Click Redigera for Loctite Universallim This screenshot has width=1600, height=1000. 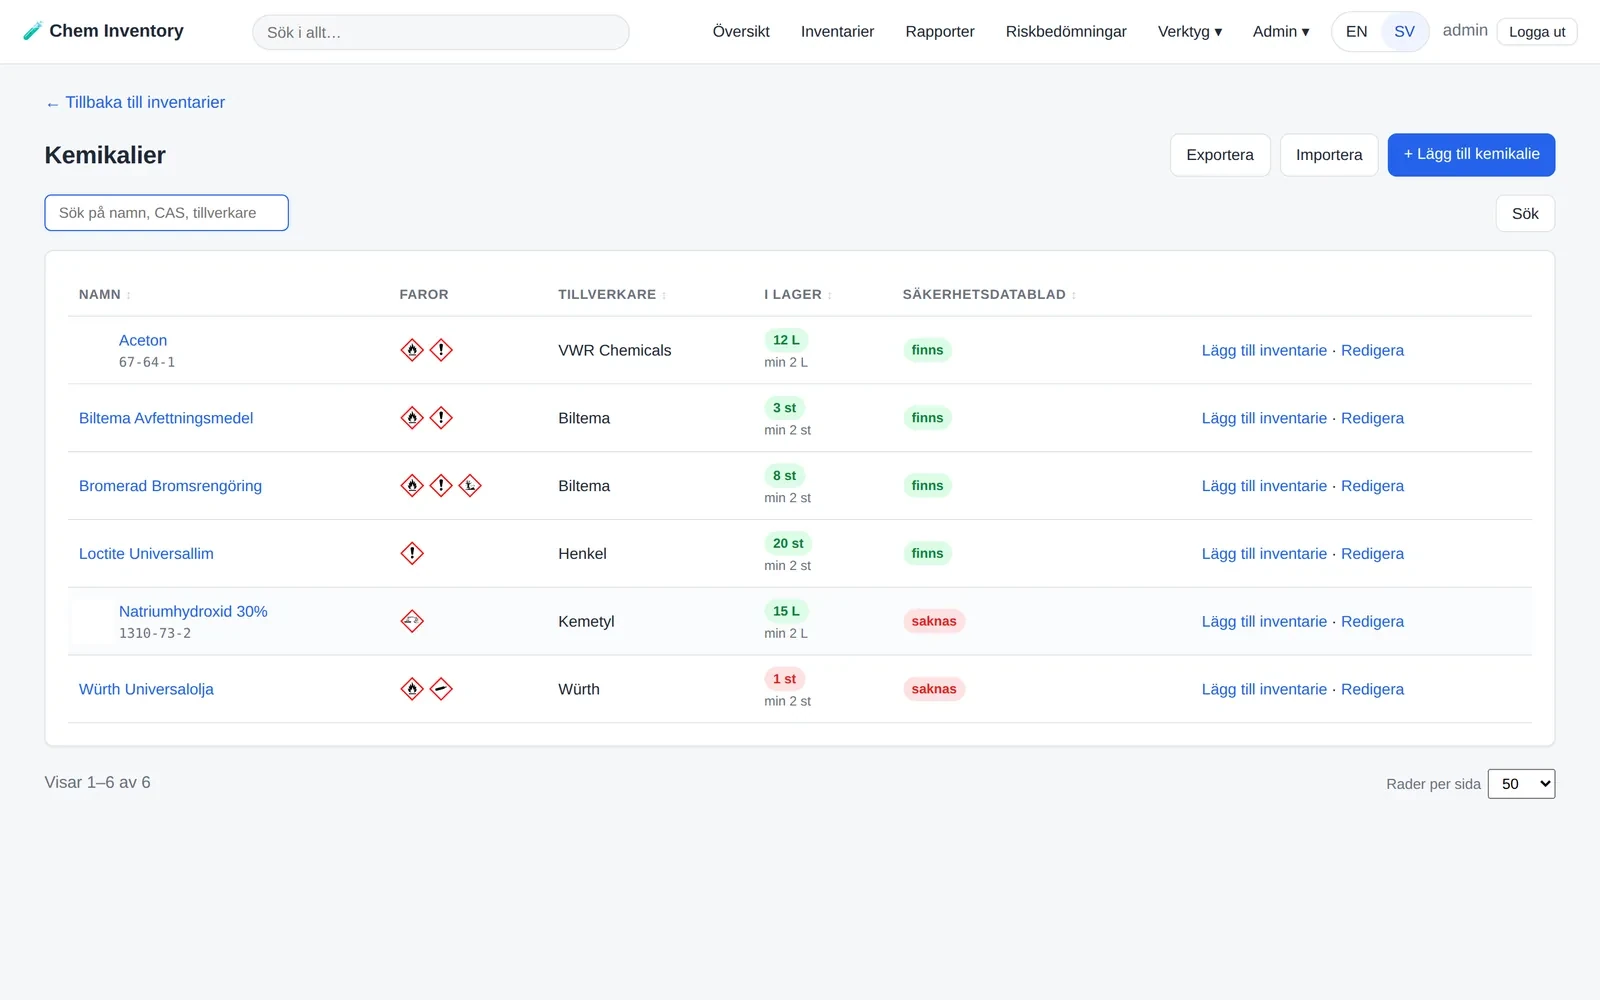pyautogui.click(x=1372, y=553)
